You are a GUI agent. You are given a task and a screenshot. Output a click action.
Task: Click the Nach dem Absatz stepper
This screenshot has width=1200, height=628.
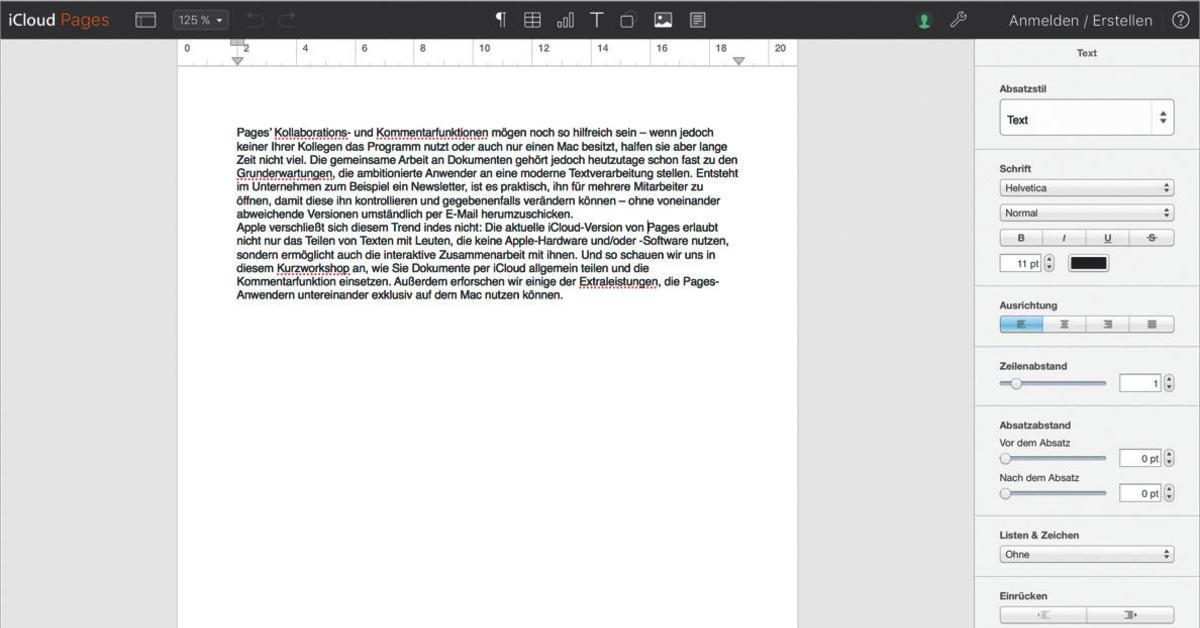click(x=1169, y=493)
